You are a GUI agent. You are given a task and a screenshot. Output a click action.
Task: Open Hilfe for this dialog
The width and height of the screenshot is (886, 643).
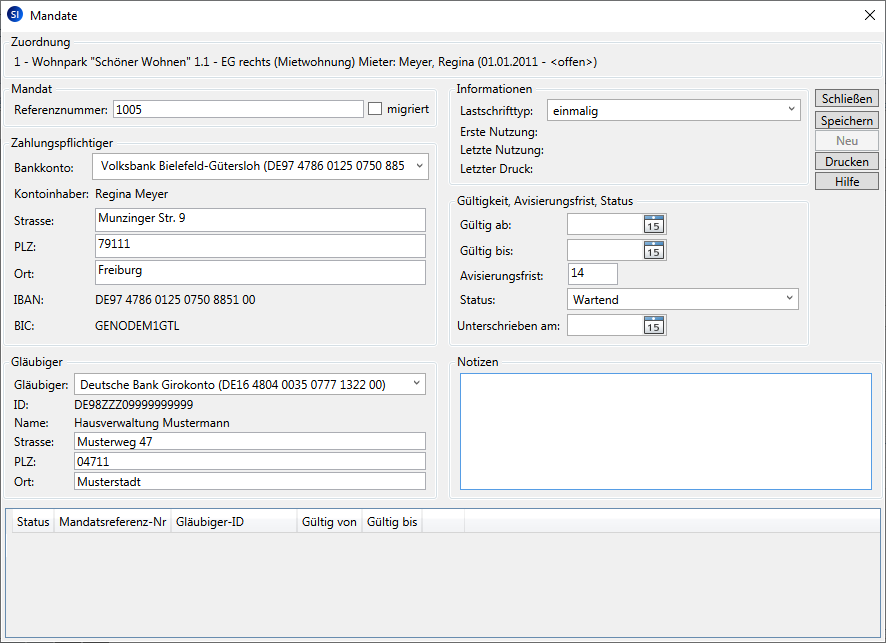coord(847,181)
